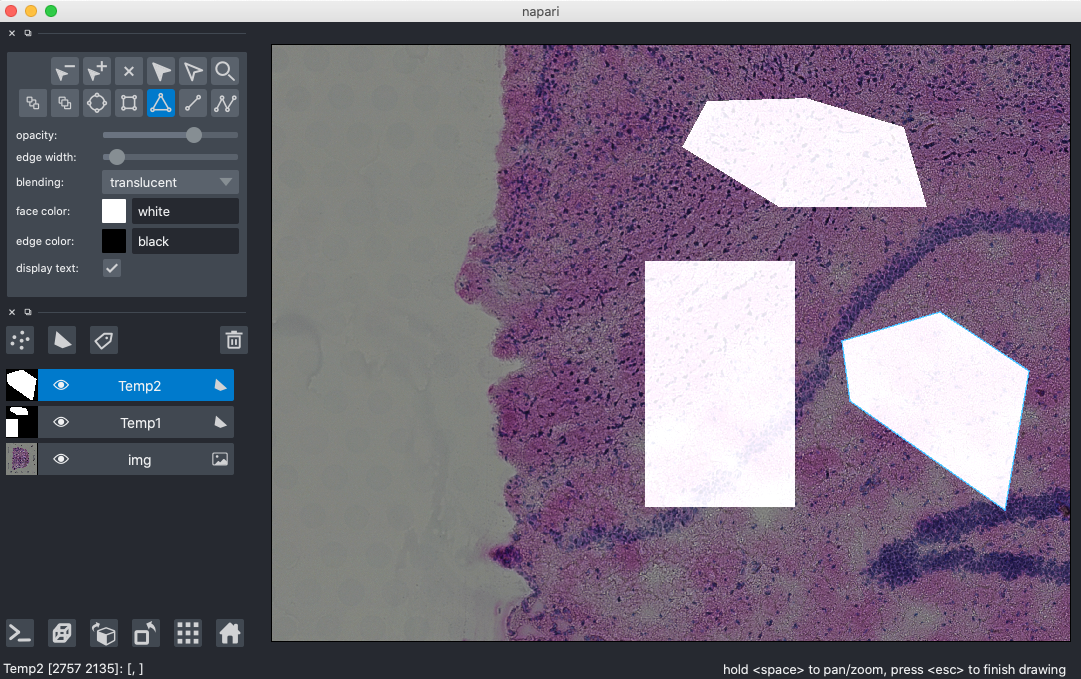Uncheck the display text checkbox

[111, 268]
